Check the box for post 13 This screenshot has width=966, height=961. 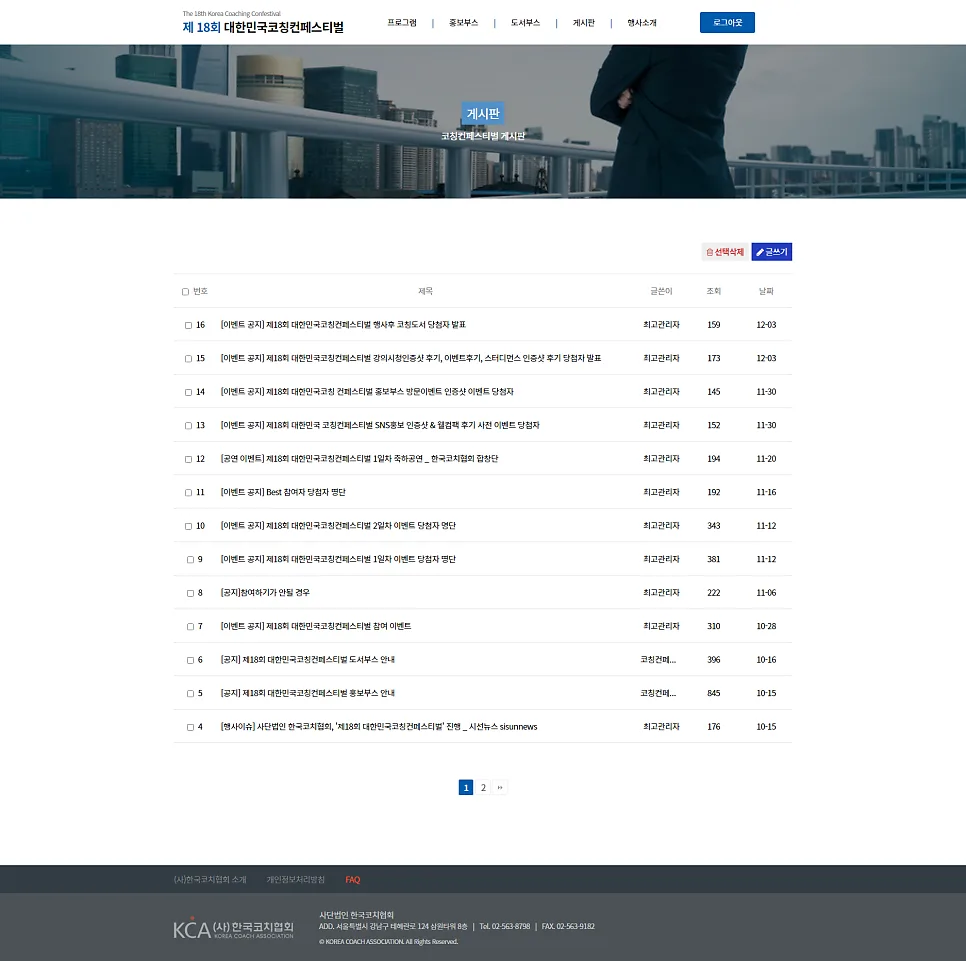point(189,426)
